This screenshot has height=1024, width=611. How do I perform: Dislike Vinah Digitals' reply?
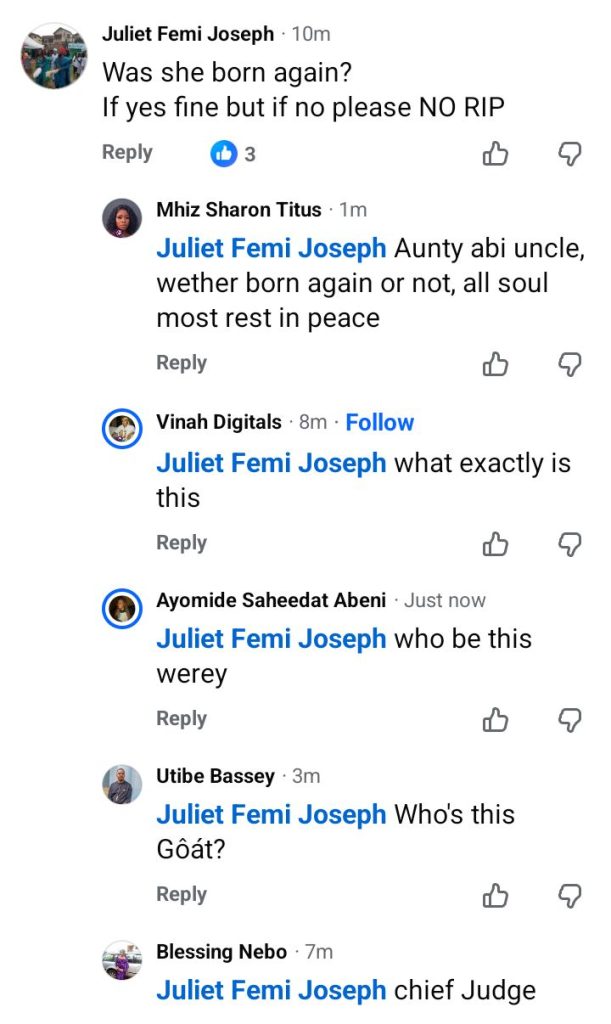click(x=569, y=544)
